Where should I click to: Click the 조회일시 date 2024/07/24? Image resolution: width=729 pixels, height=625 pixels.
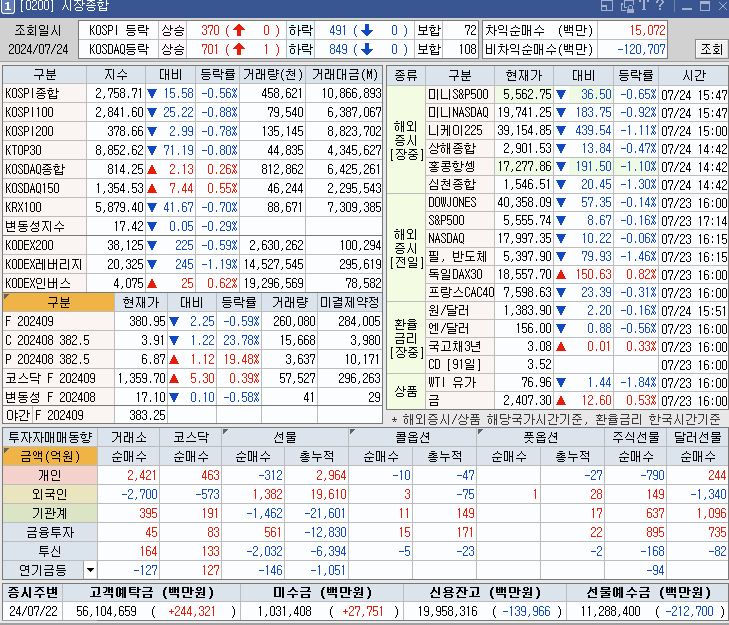click(x=38, y=49)
